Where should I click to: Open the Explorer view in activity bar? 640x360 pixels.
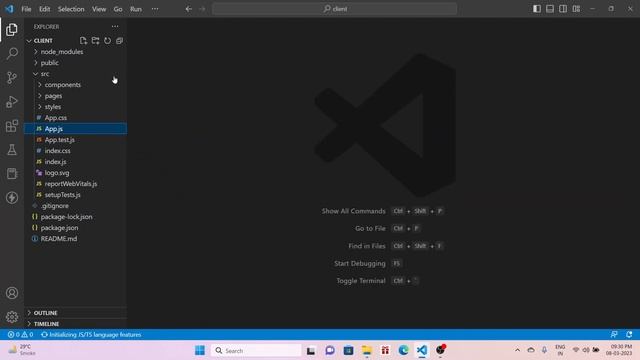coord(12,29)
